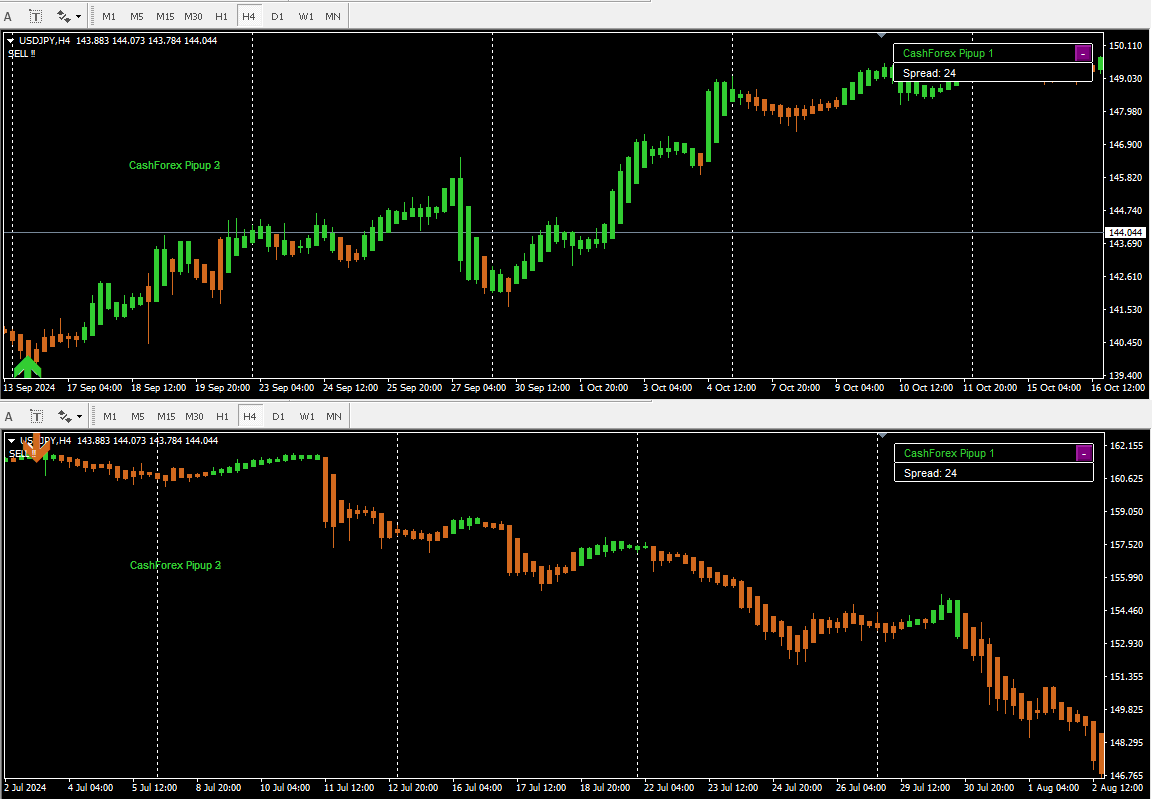
Task: Collapse the CashForex Pipup 1 panel in upper chart
Action: pos(1083,54)
